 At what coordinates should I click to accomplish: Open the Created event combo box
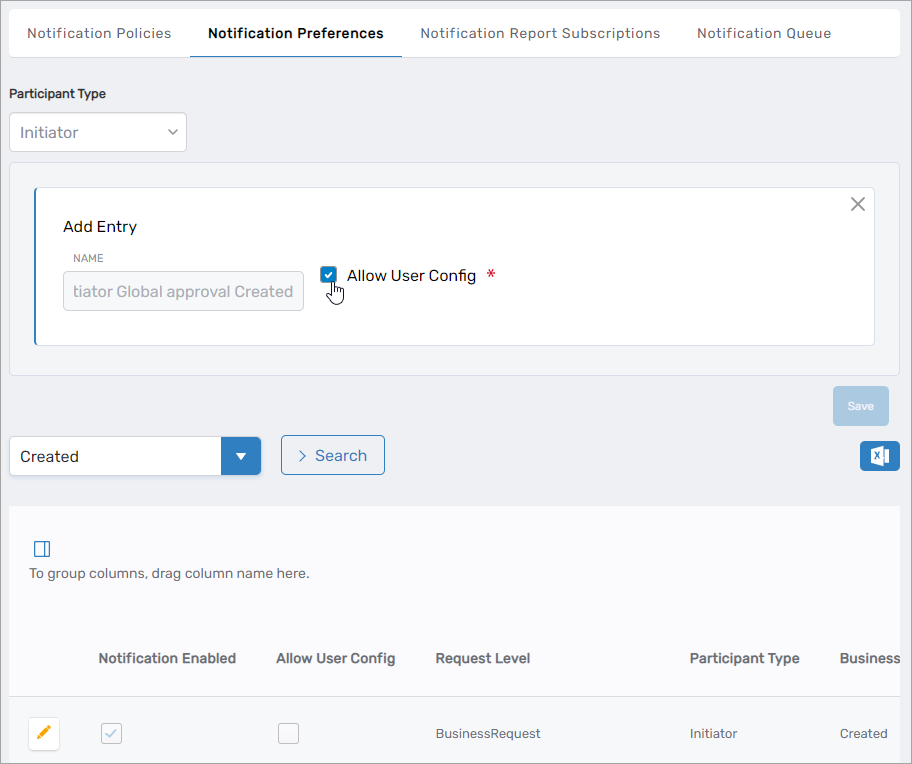115,455
